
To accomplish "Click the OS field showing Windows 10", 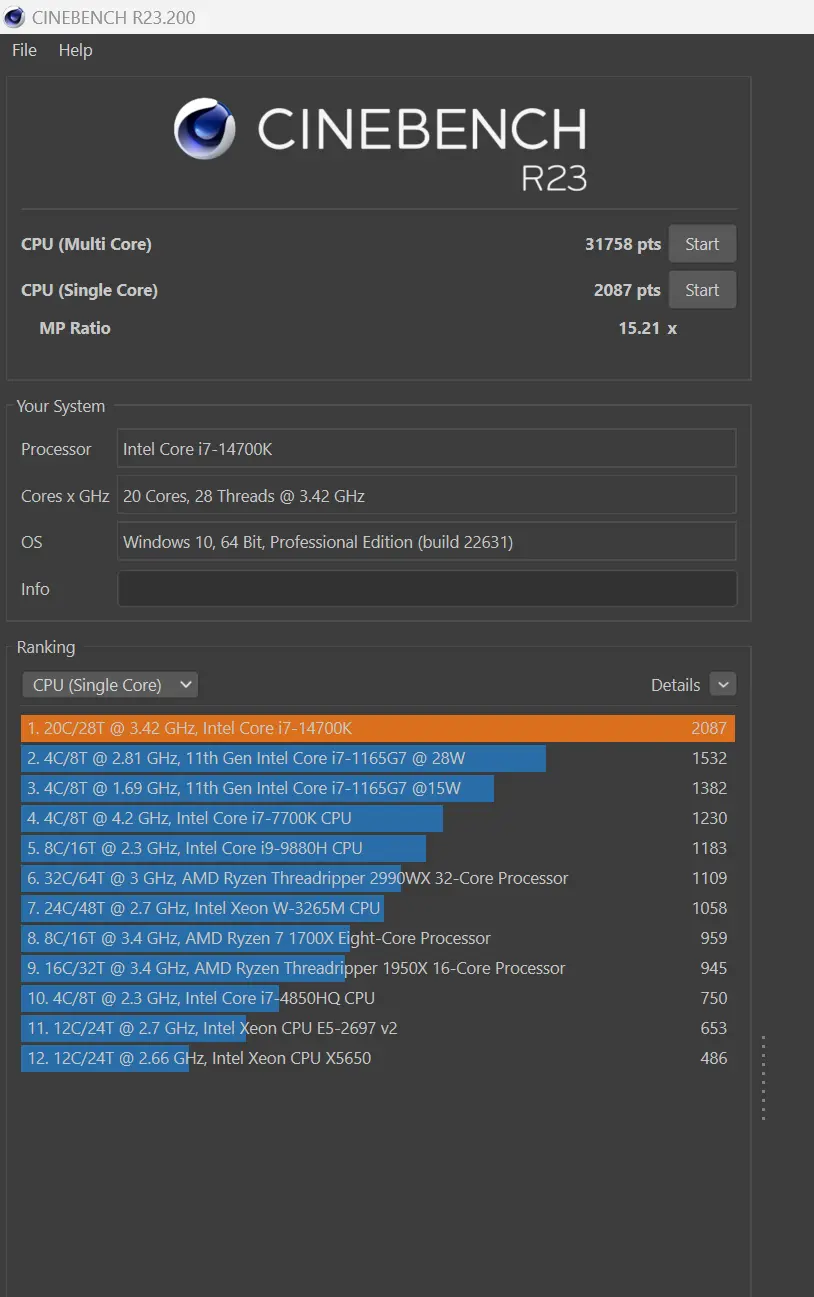I will 427,542.
